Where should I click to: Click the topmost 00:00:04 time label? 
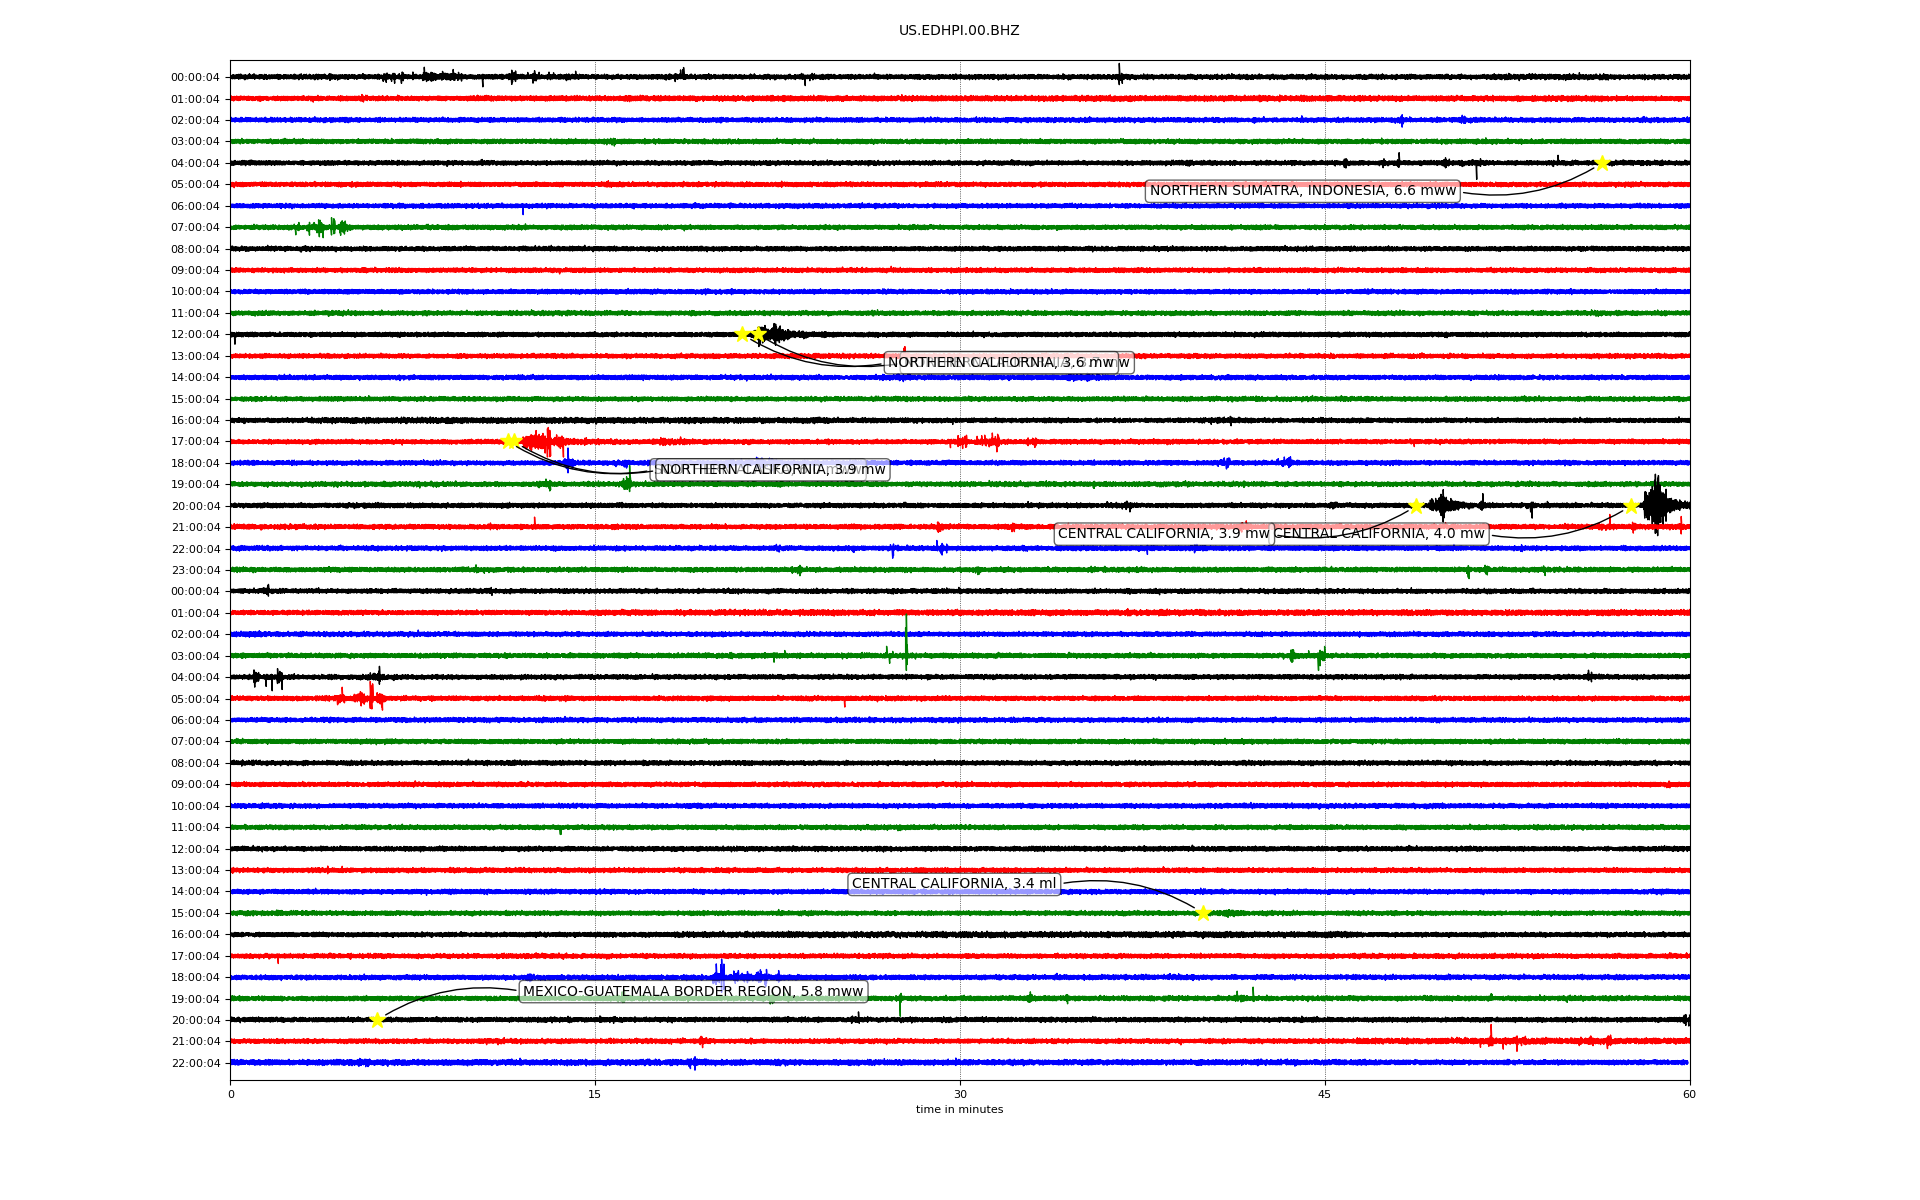194,78
